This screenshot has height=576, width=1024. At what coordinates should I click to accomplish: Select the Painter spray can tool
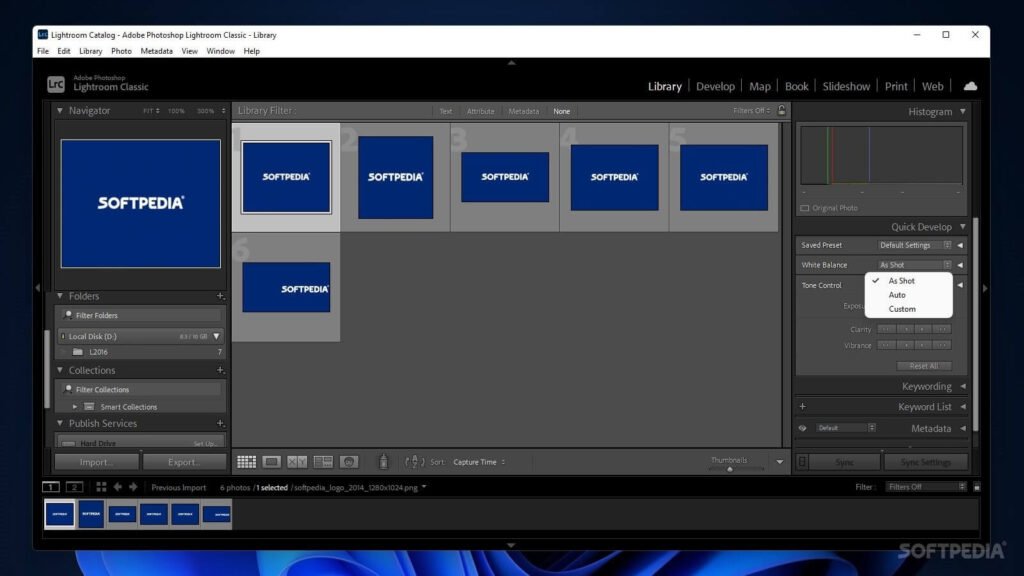[x=383, y=462]
